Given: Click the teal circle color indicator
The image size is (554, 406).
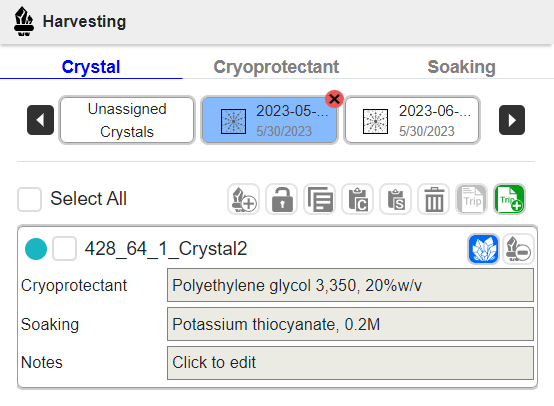Looking at the screenshot, I should [x=36, y=249].
